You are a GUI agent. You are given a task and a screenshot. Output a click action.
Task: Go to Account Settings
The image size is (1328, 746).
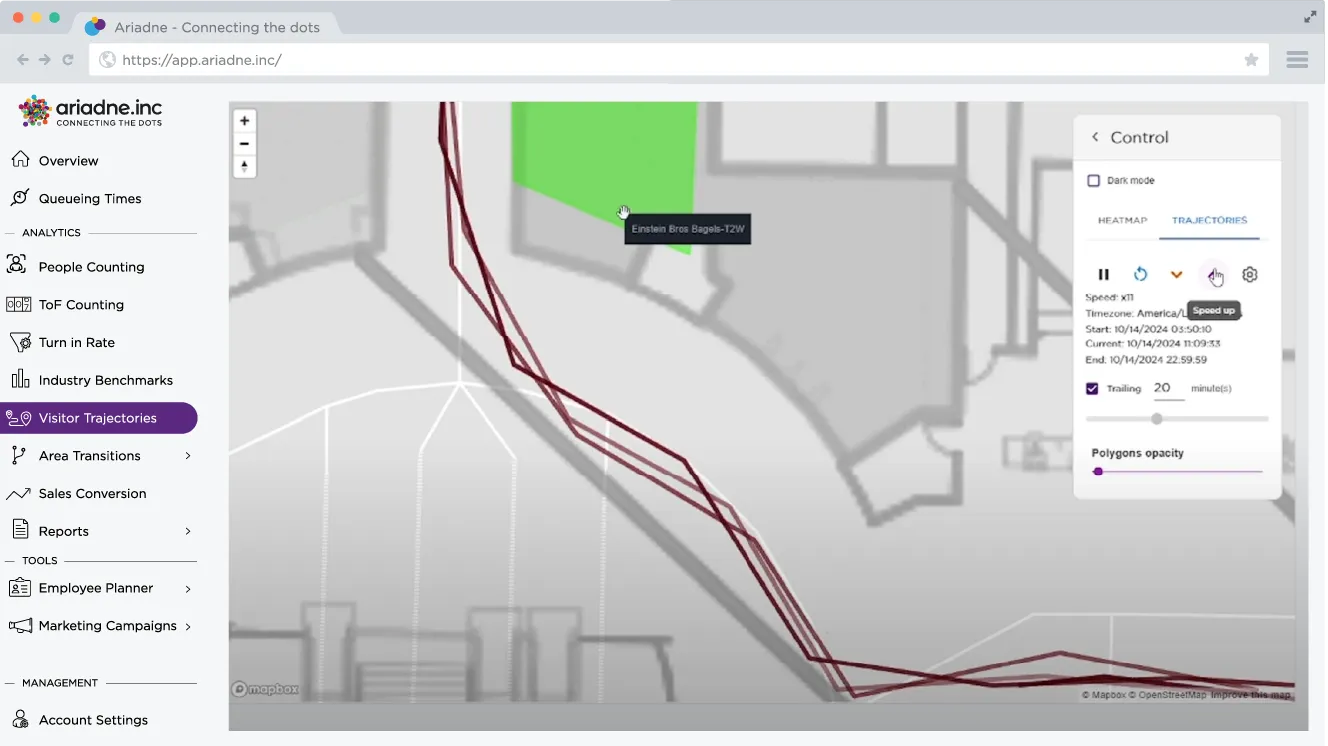93,720
